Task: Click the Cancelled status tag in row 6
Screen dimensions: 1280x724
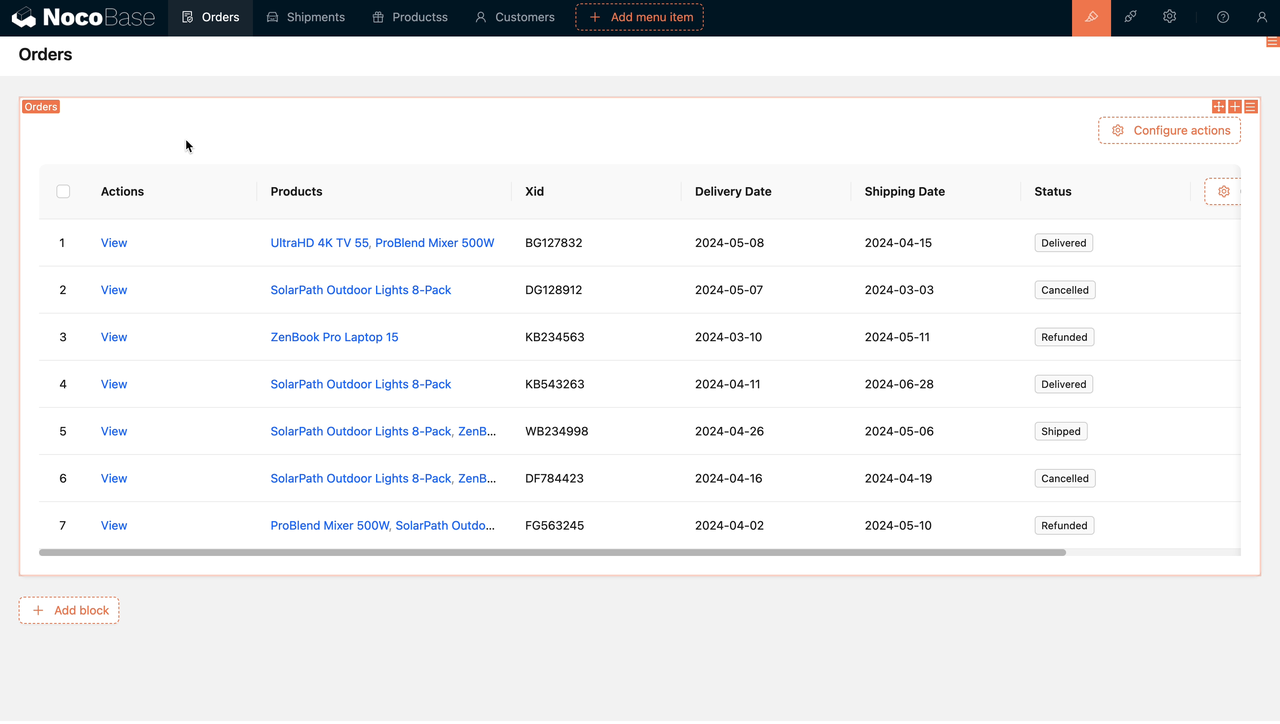Action: [x=1065, y=478]
